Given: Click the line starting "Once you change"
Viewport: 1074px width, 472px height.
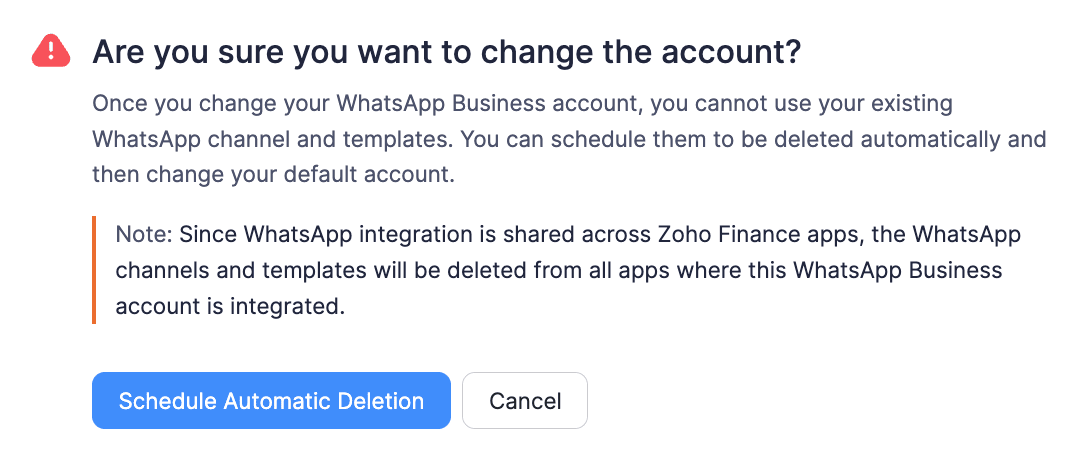Looking at the screenshot, I should 520,103.
